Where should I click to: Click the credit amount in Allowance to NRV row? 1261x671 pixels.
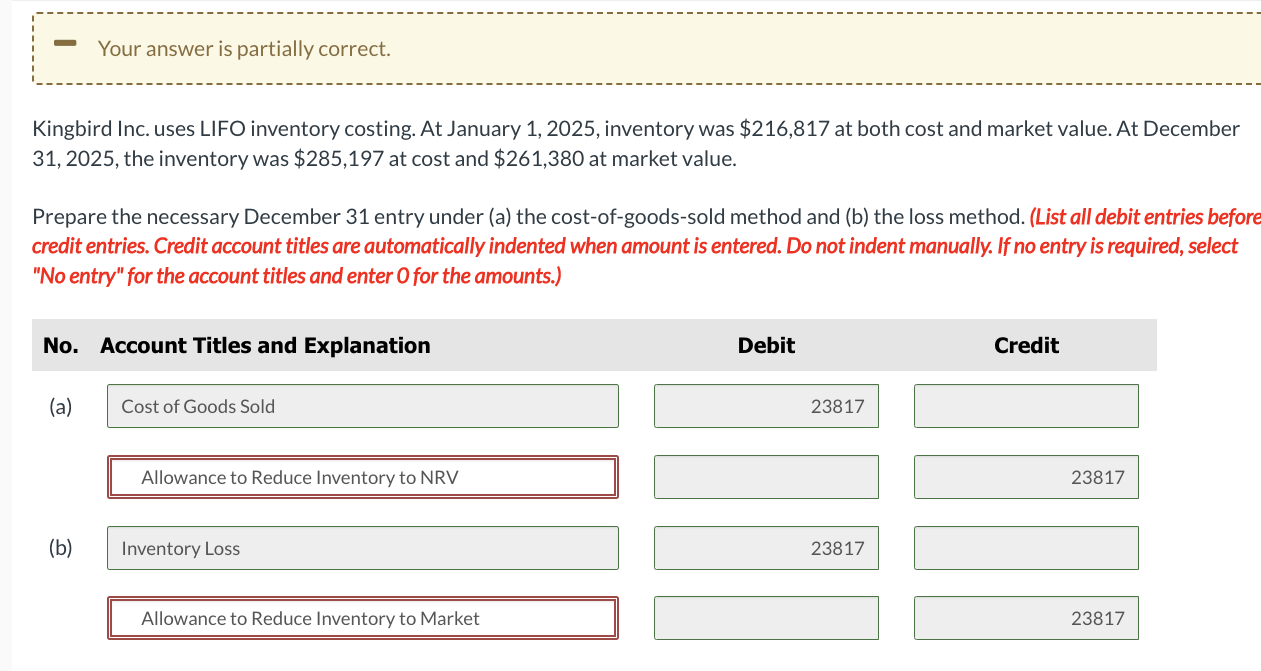click(1026, 477)
